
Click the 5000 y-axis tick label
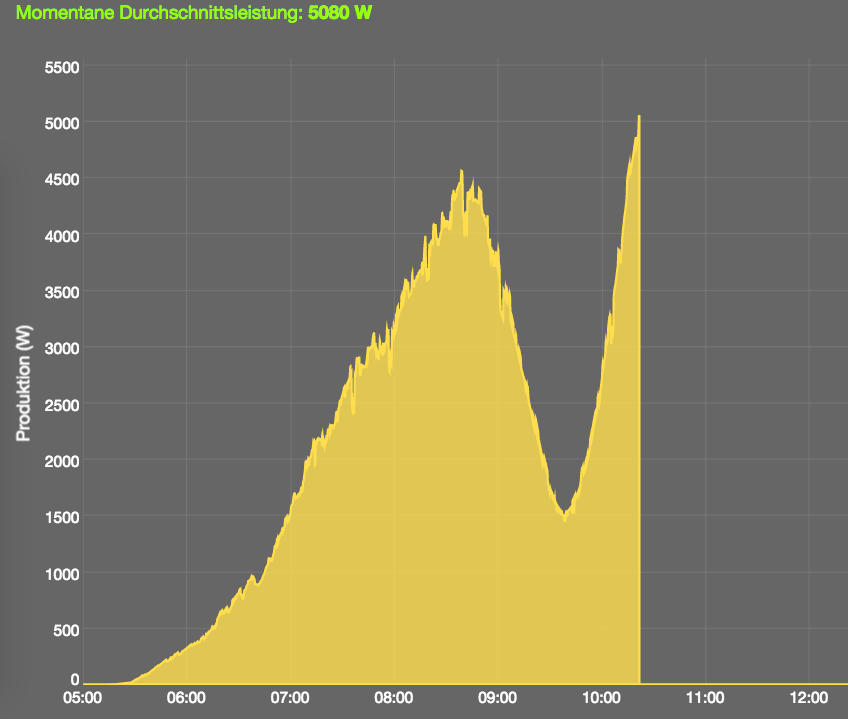coord(62,123)
